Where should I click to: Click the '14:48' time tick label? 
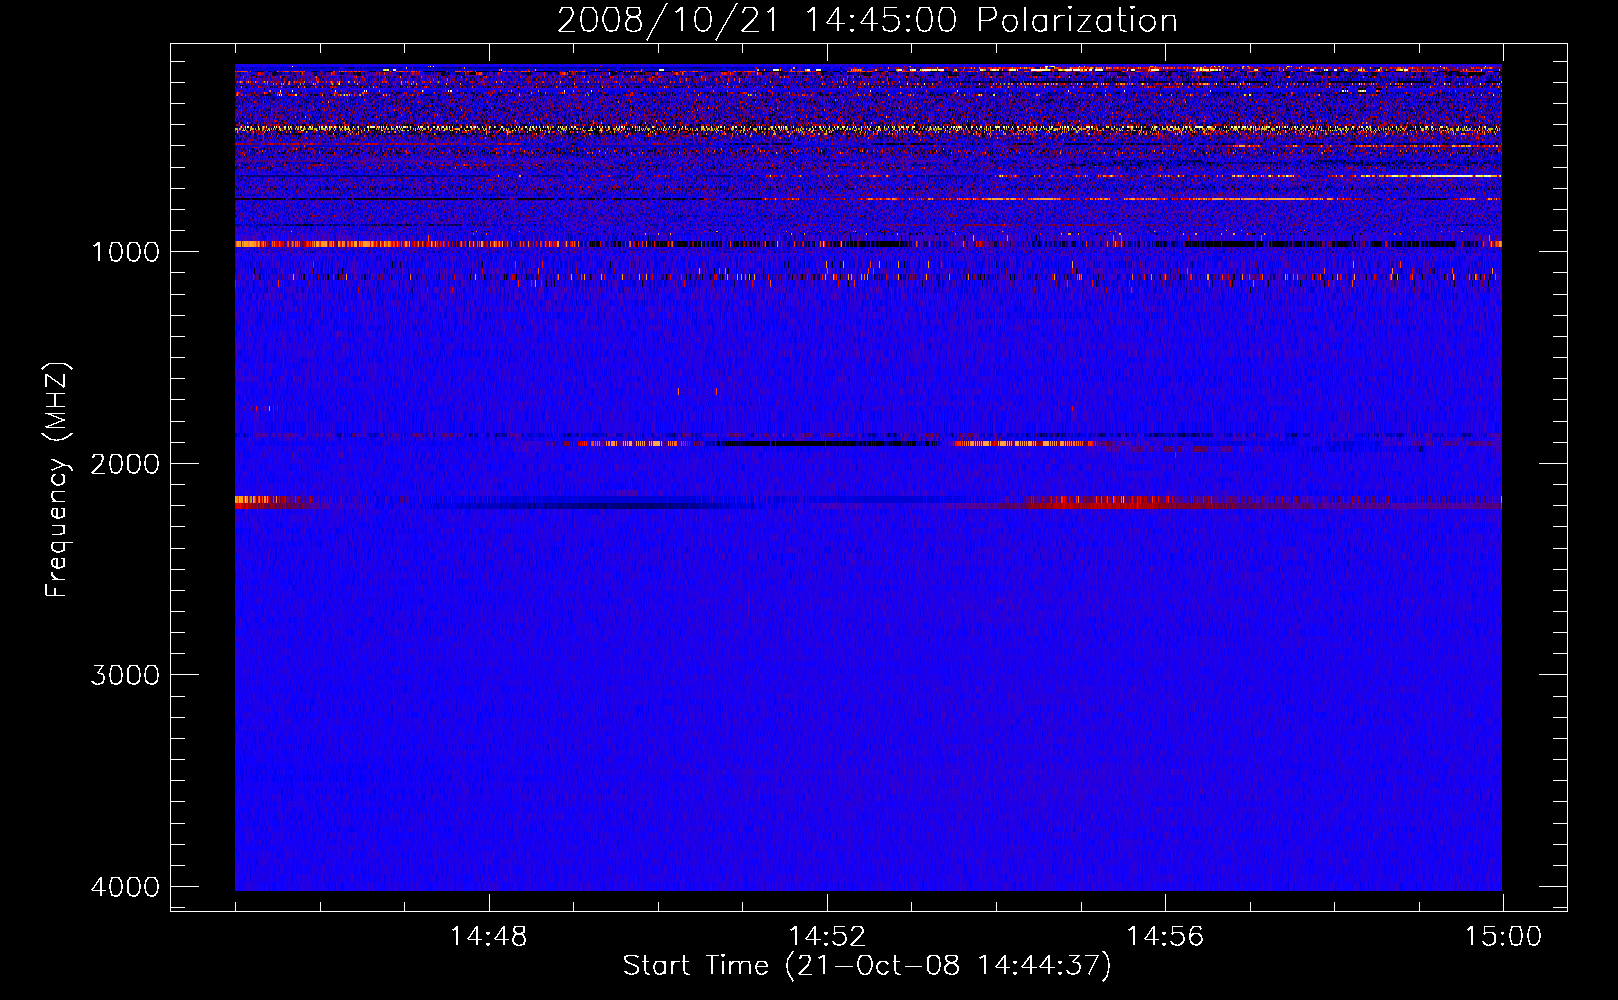[488, 937]
